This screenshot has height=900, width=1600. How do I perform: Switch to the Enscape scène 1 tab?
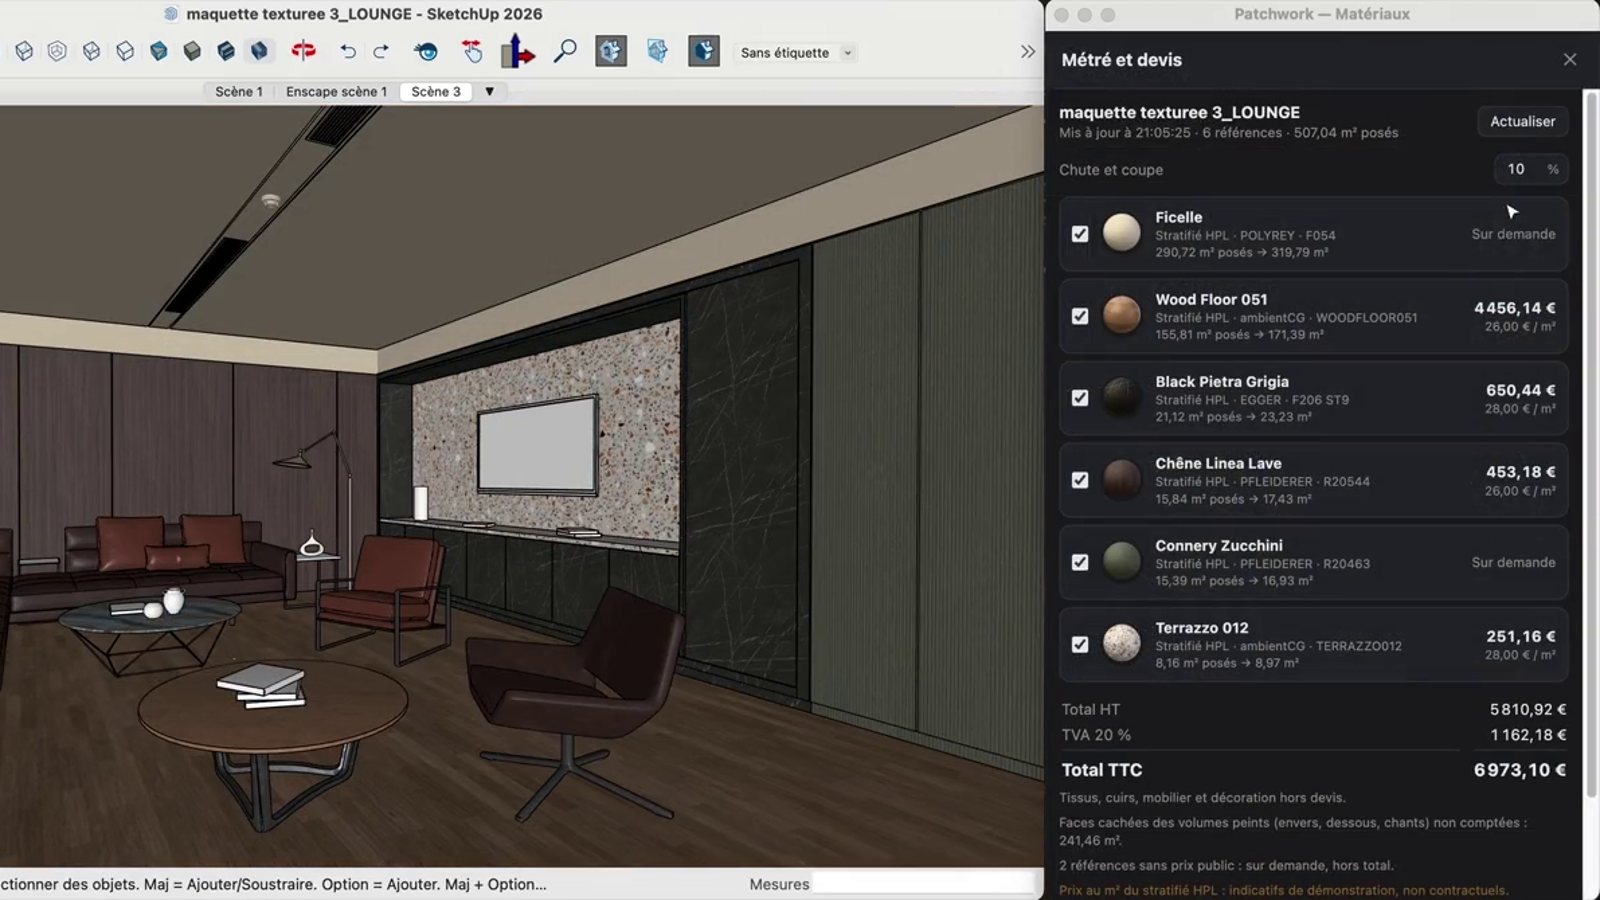[x=336, y=91]
